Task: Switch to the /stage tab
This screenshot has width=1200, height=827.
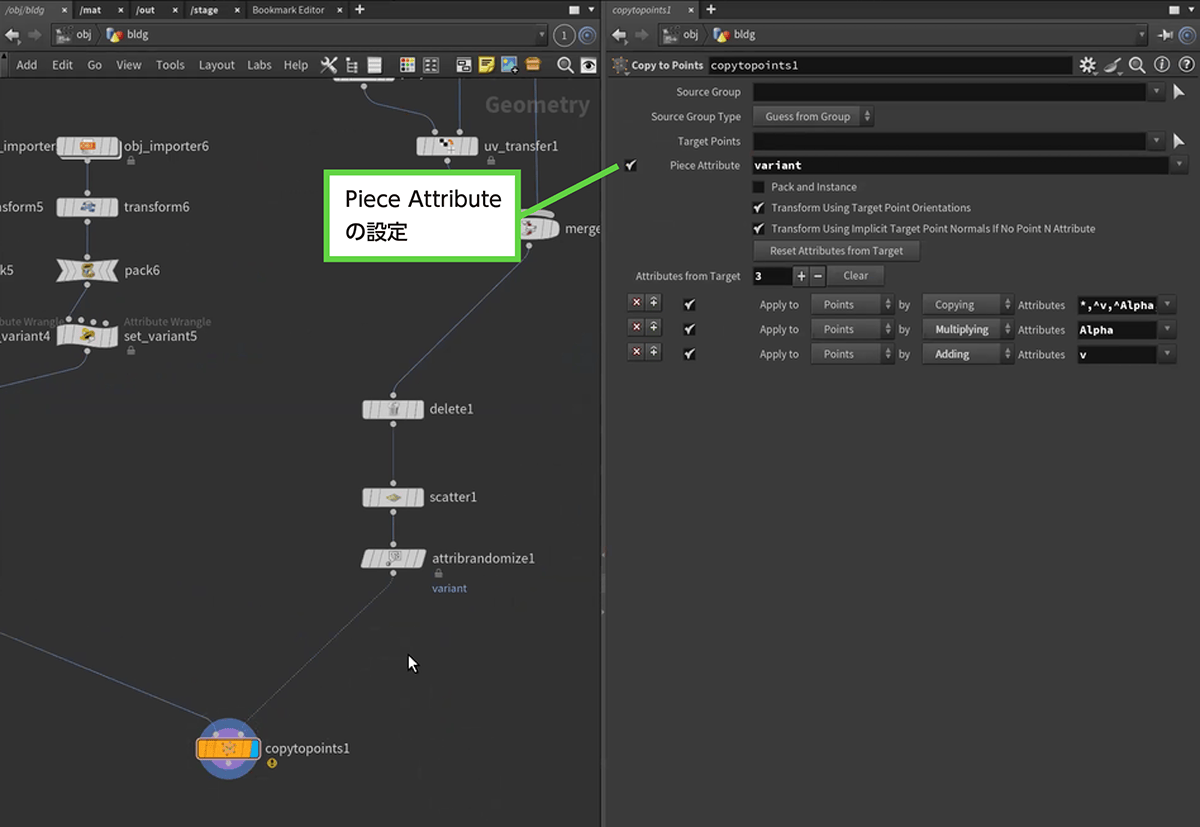Action: (205, 10)
